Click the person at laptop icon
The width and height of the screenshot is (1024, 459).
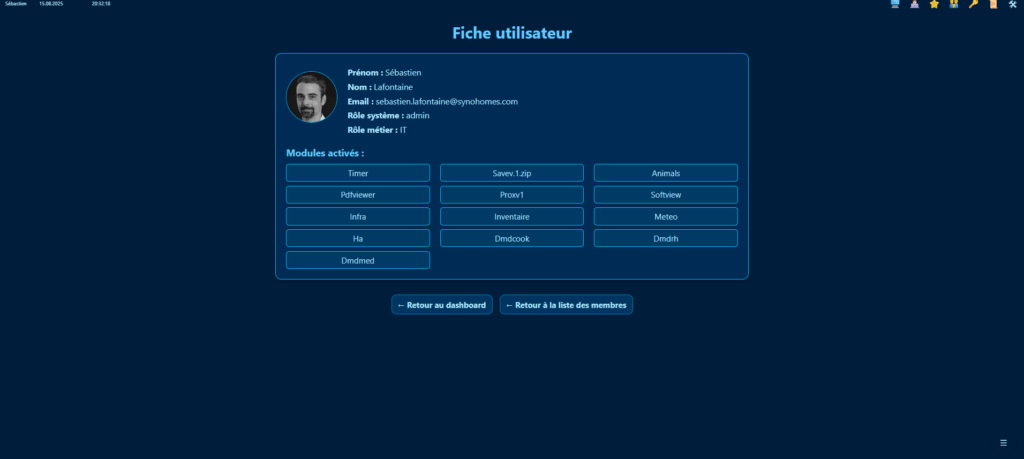914,5
